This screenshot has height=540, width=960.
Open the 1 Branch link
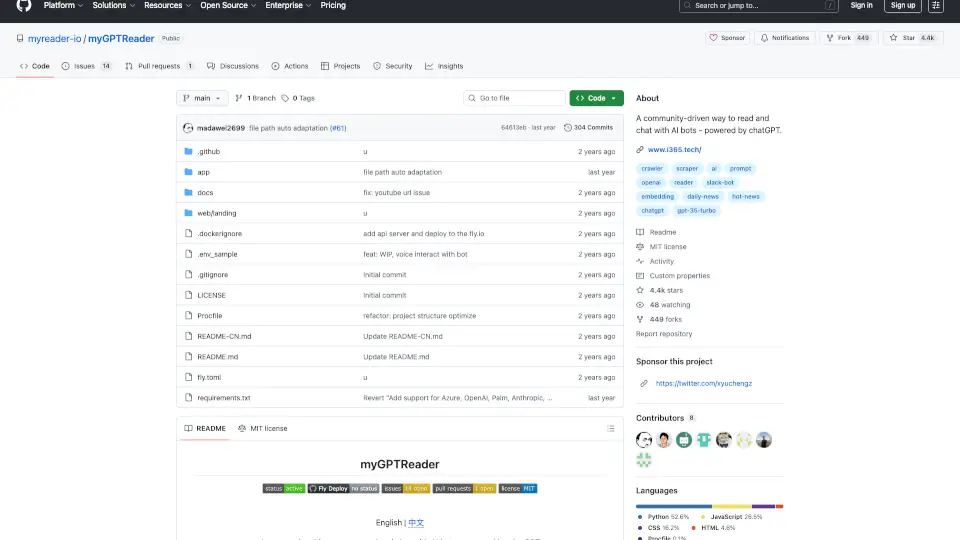pyautogui.click(x=255, y=98)
